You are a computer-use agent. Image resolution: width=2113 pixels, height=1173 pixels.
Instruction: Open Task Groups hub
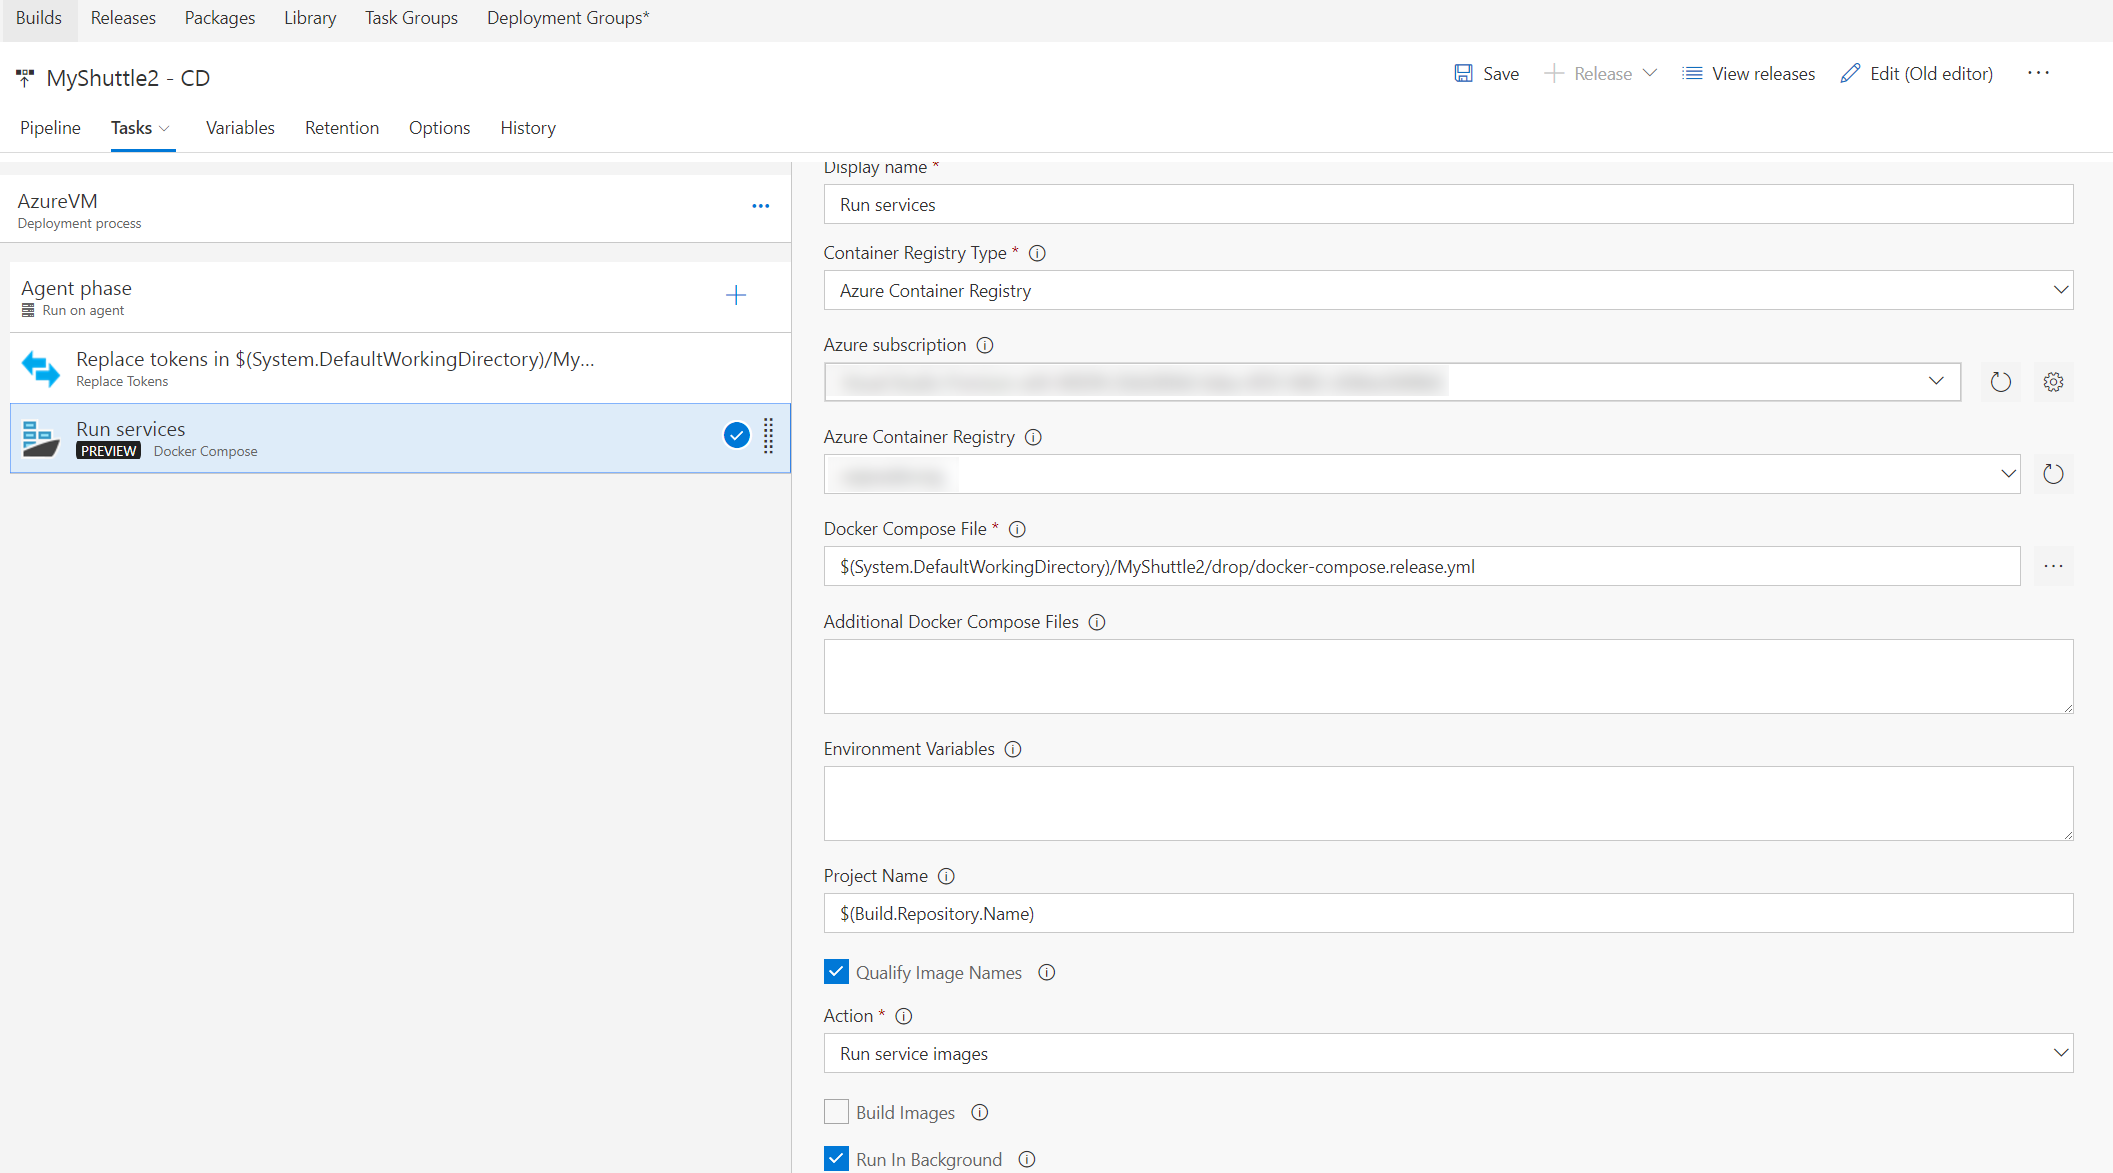[411, 18]
